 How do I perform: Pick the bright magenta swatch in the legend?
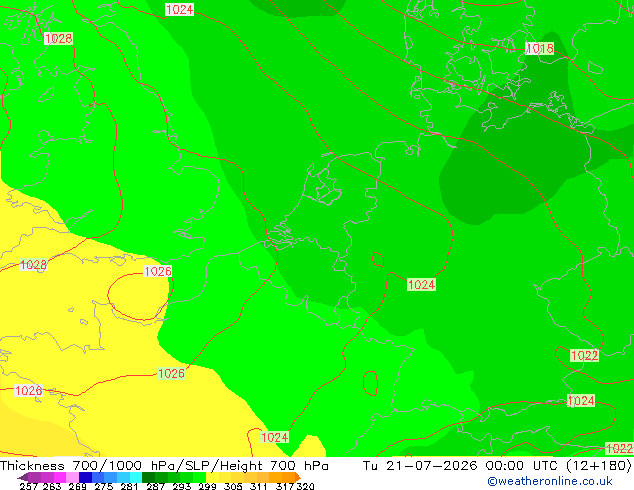60,477
